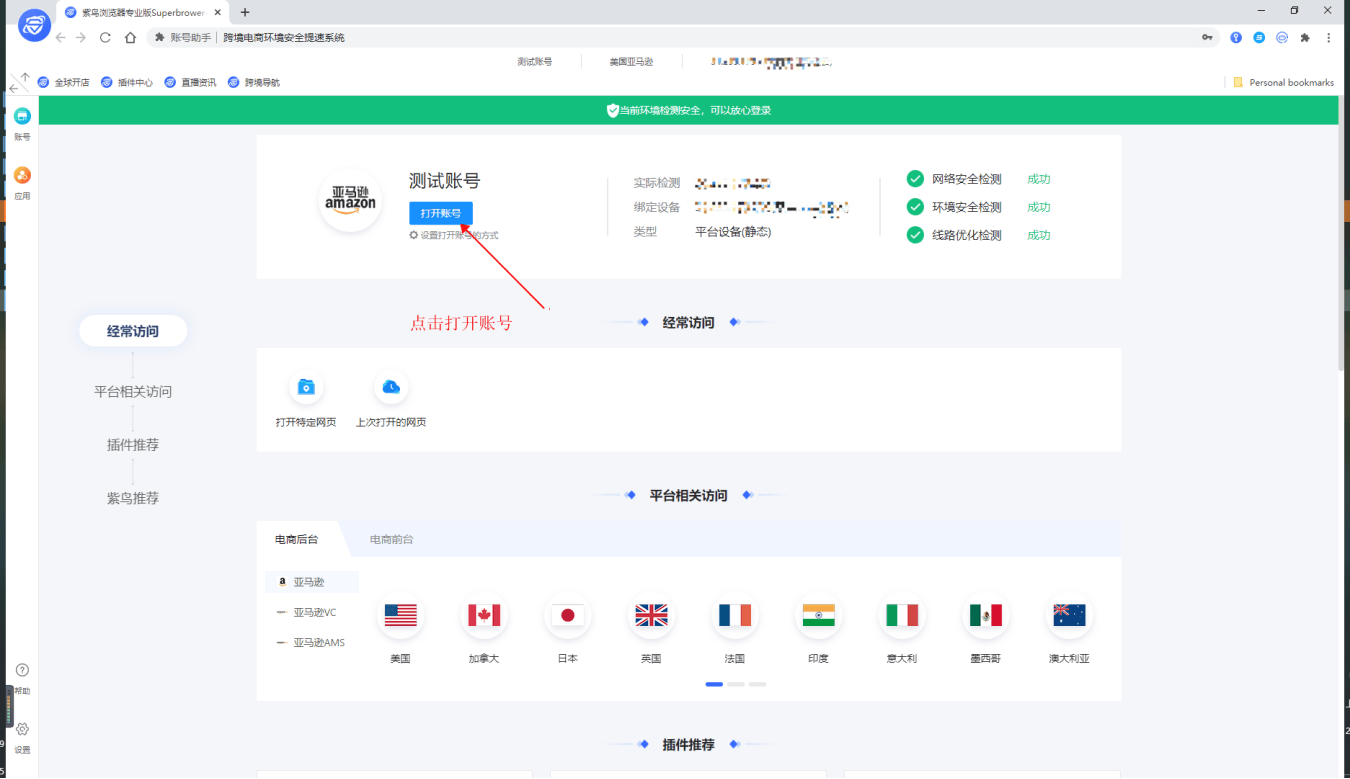Open the browser three-dot menu
Image resolution: width=1350 pixels, height=779 pixels.
[1328, 37]
